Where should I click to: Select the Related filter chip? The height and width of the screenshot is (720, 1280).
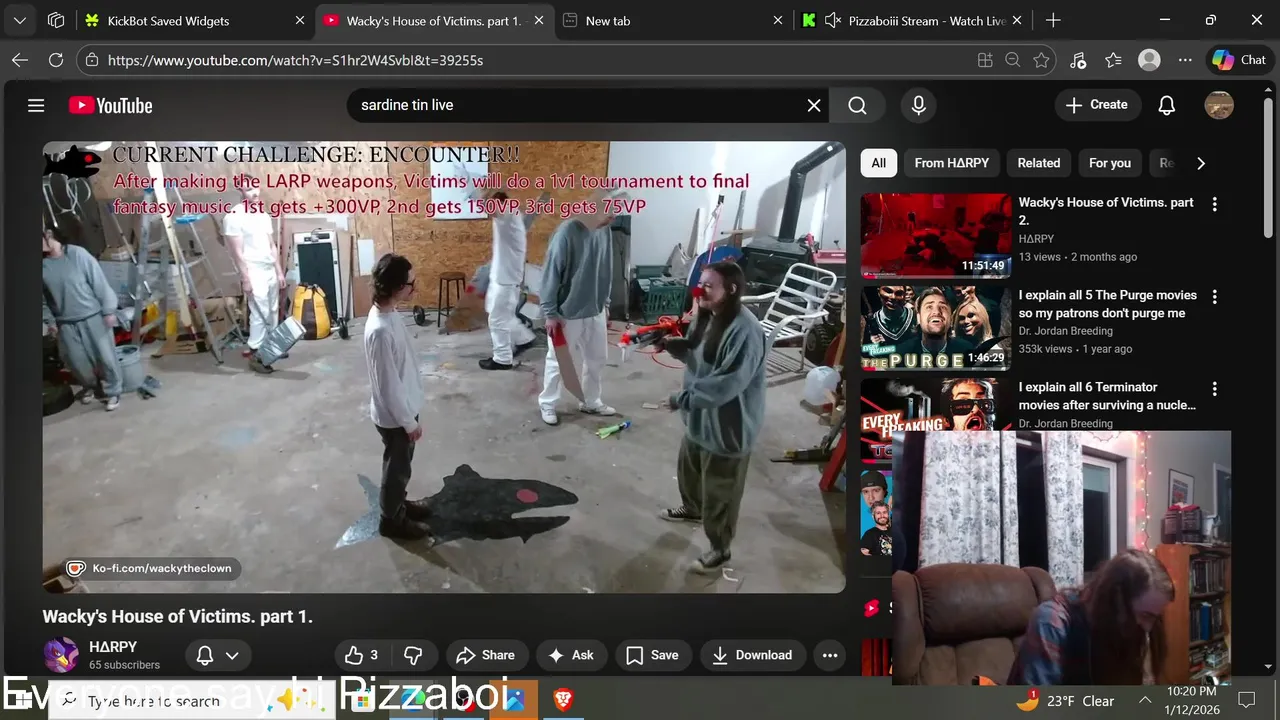coord(1039,163)
